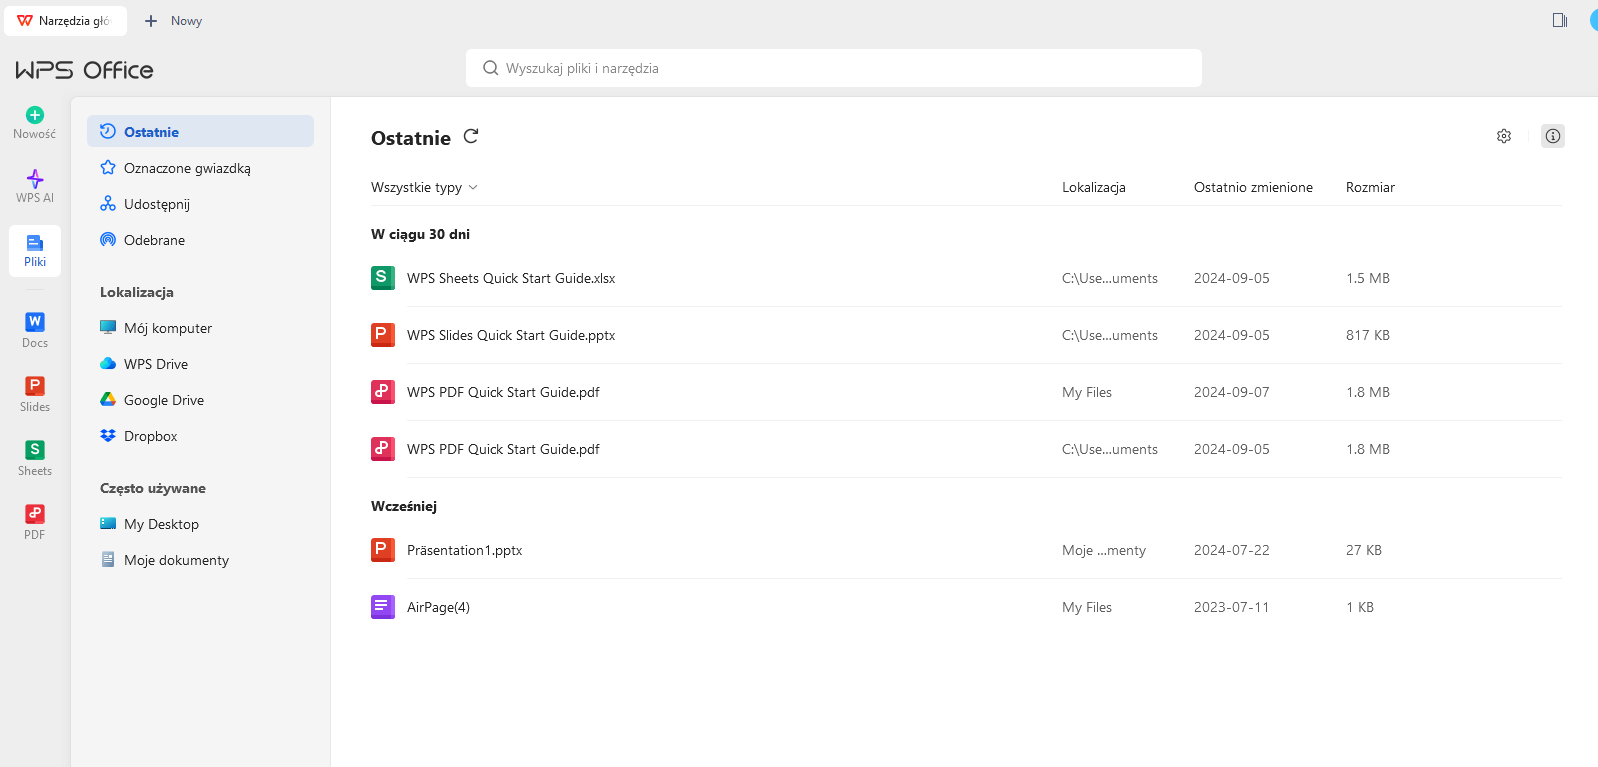Click the Moje ...menty location value
Viewport: 1598px width, 767px height.
tap(1104, 550)
